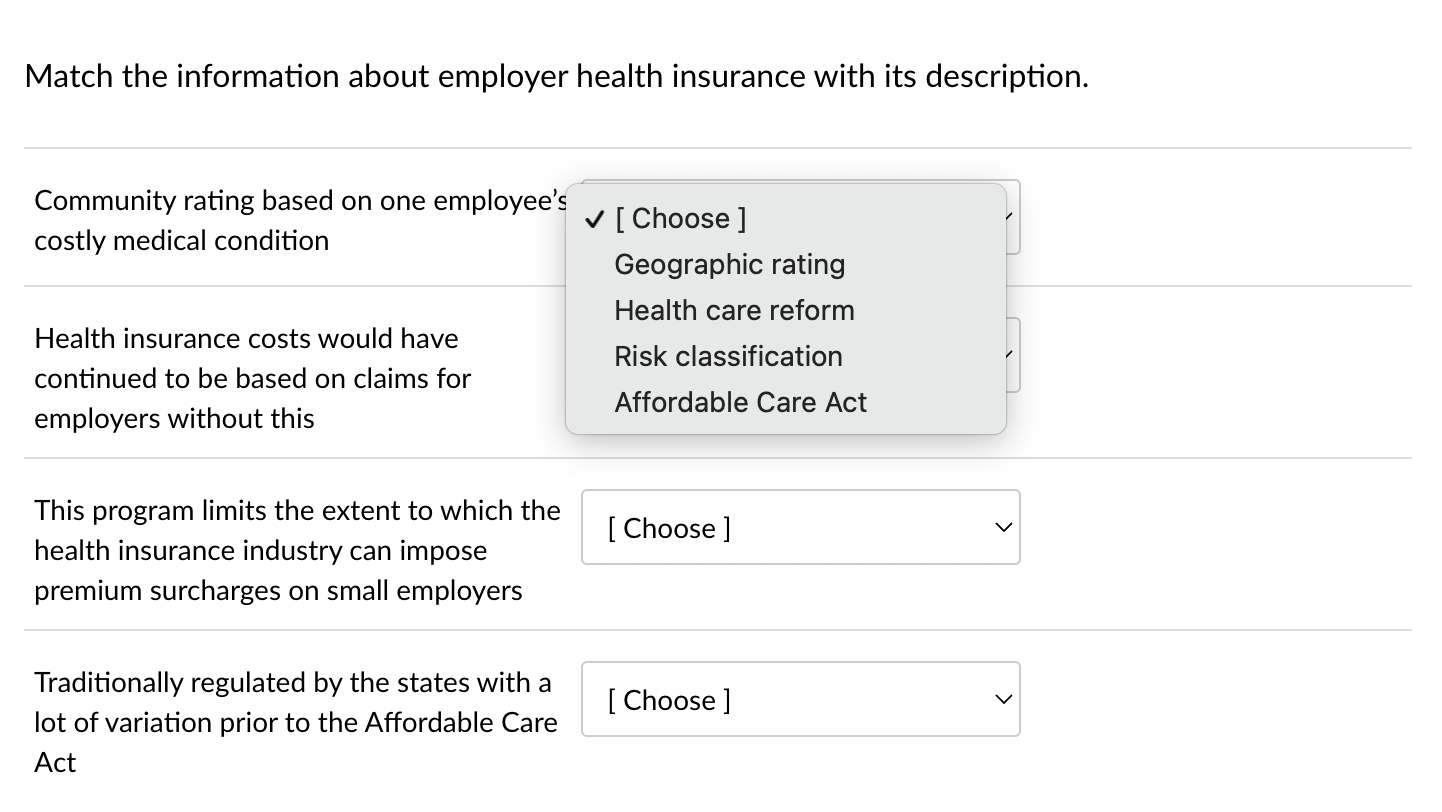Image resolution: width=1442 pixels, height=812 pixels.
Task: Open the dropdown for the premium surcharges question
Action: click(x=800, y=527)
